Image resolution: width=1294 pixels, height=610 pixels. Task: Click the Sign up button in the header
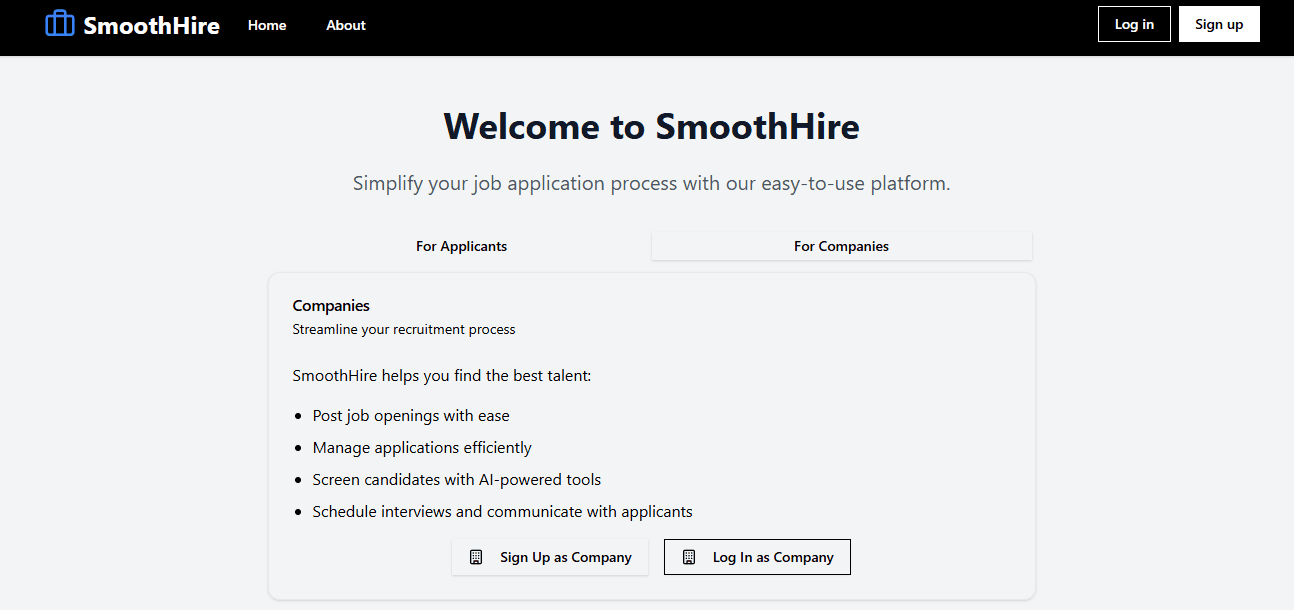click(x=1219, y=23)
